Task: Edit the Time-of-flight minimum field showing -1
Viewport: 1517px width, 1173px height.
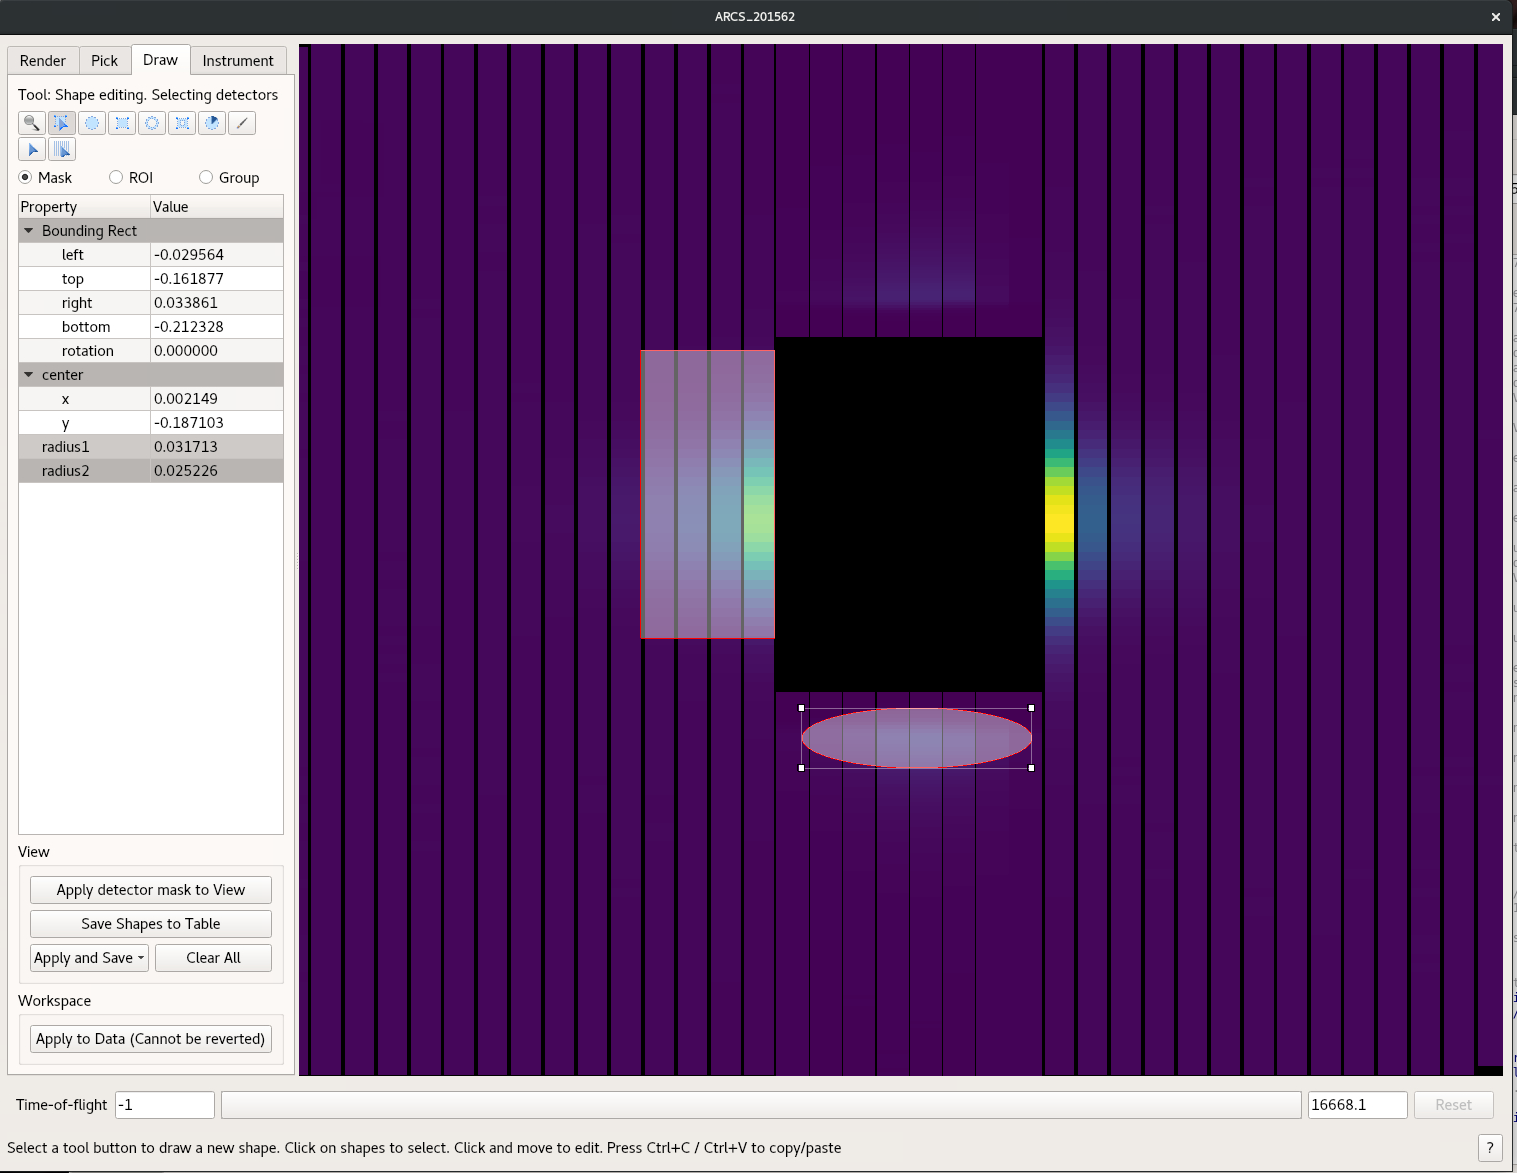Action: tap(165, 1105)
